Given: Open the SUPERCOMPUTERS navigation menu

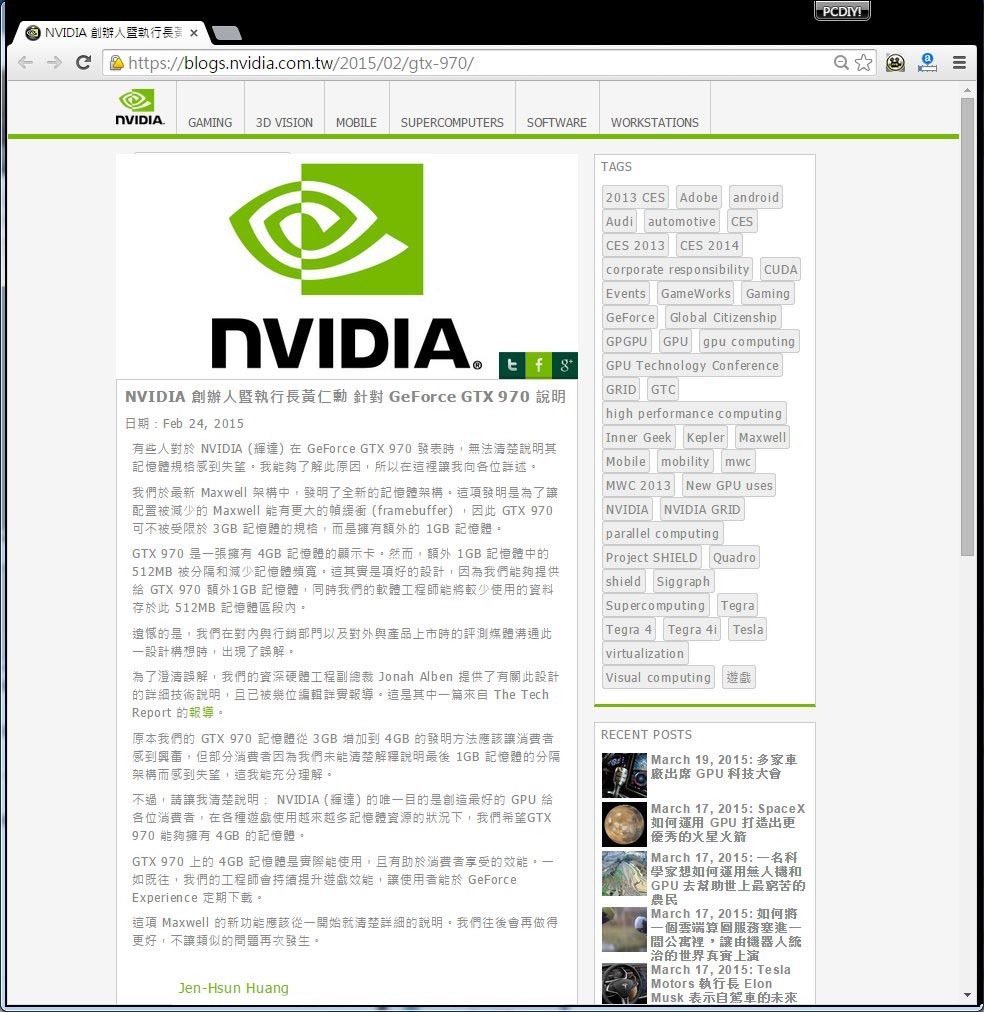Looking at the screenshot, I should (x=452, y=122).
